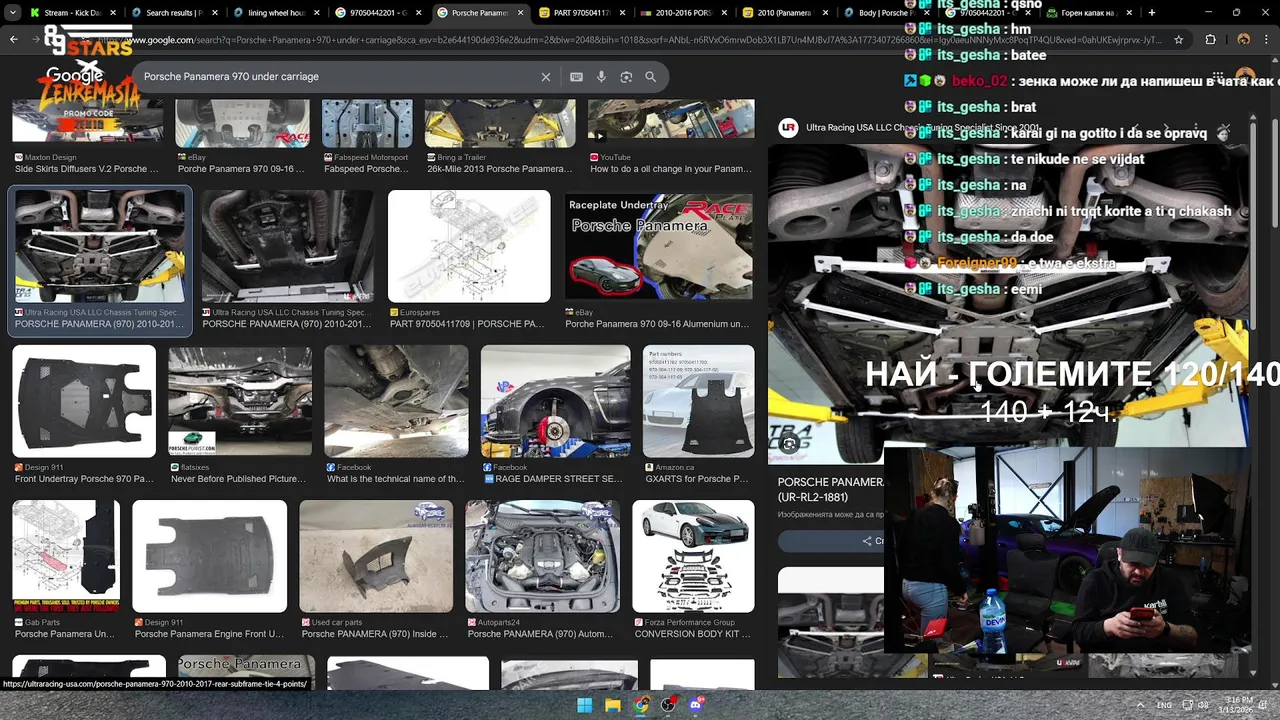Viewport: 1280px width, 720px height.
Task: Submit search with the magnifying glass icon
Action: click(x=650, y=77)
